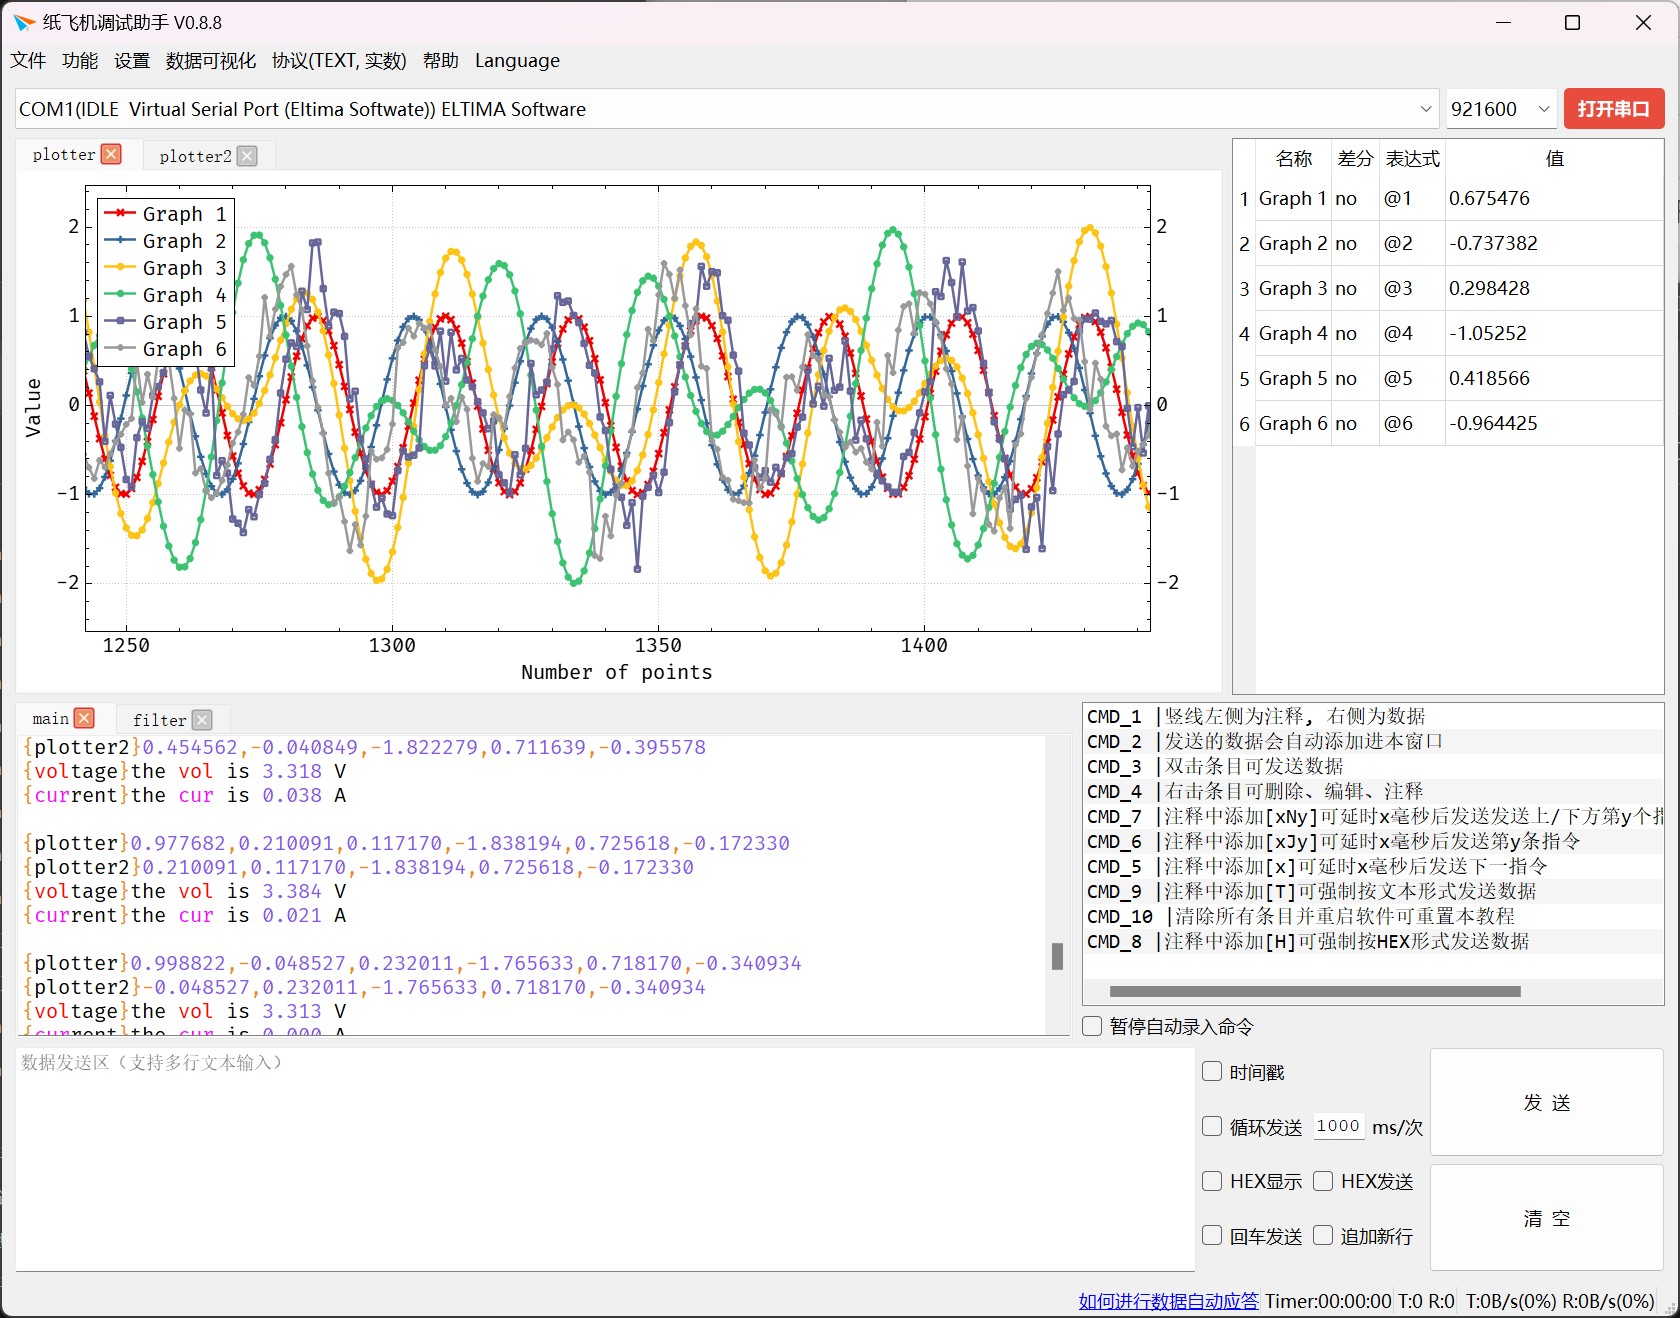The image size is (1680, 1318).
Task: Select Graph 2 in the legend
Action: pos(167,241)
